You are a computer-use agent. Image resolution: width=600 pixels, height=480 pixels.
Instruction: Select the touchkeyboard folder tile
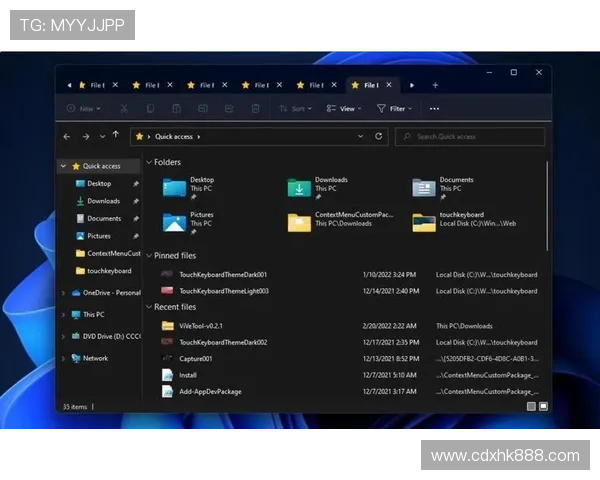[464, 222]
